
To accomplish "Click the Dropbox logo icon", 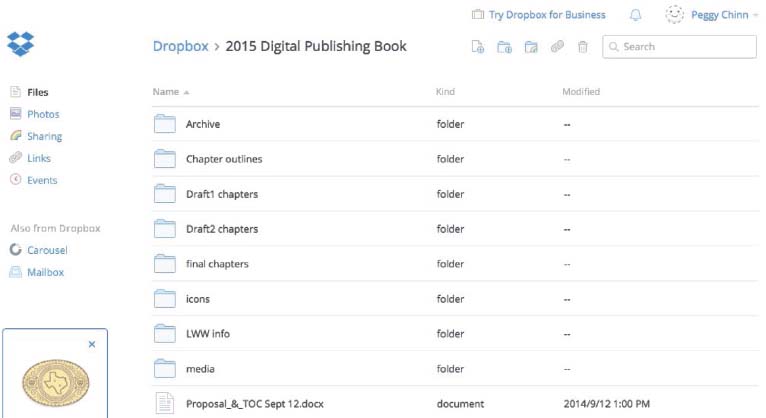I will 21,44.
